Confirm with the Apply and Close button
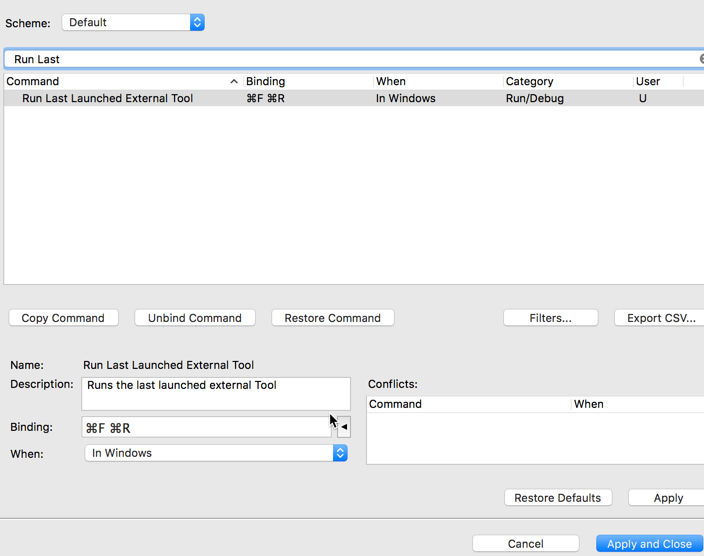The height and width of the screenshot is (556, 704). [x=649, y=544]
